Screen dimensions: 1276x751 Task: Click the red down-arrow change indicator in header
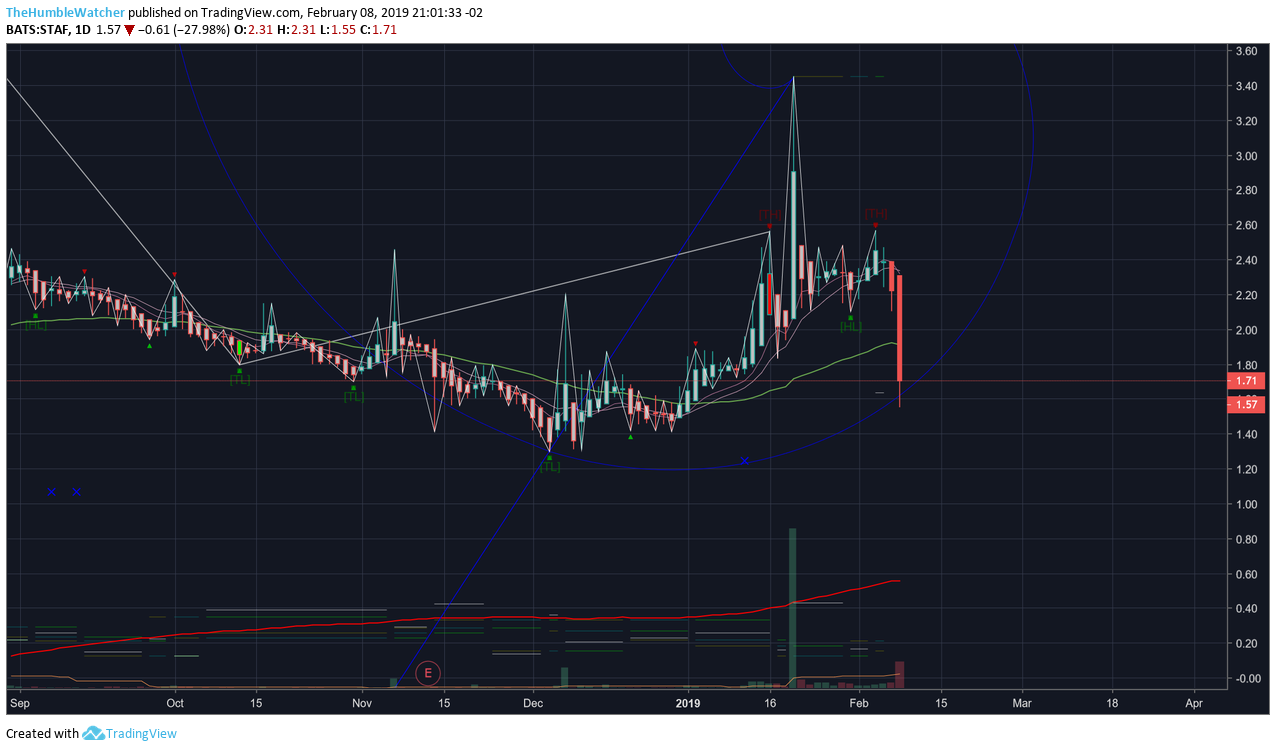(x=130, y=30)
